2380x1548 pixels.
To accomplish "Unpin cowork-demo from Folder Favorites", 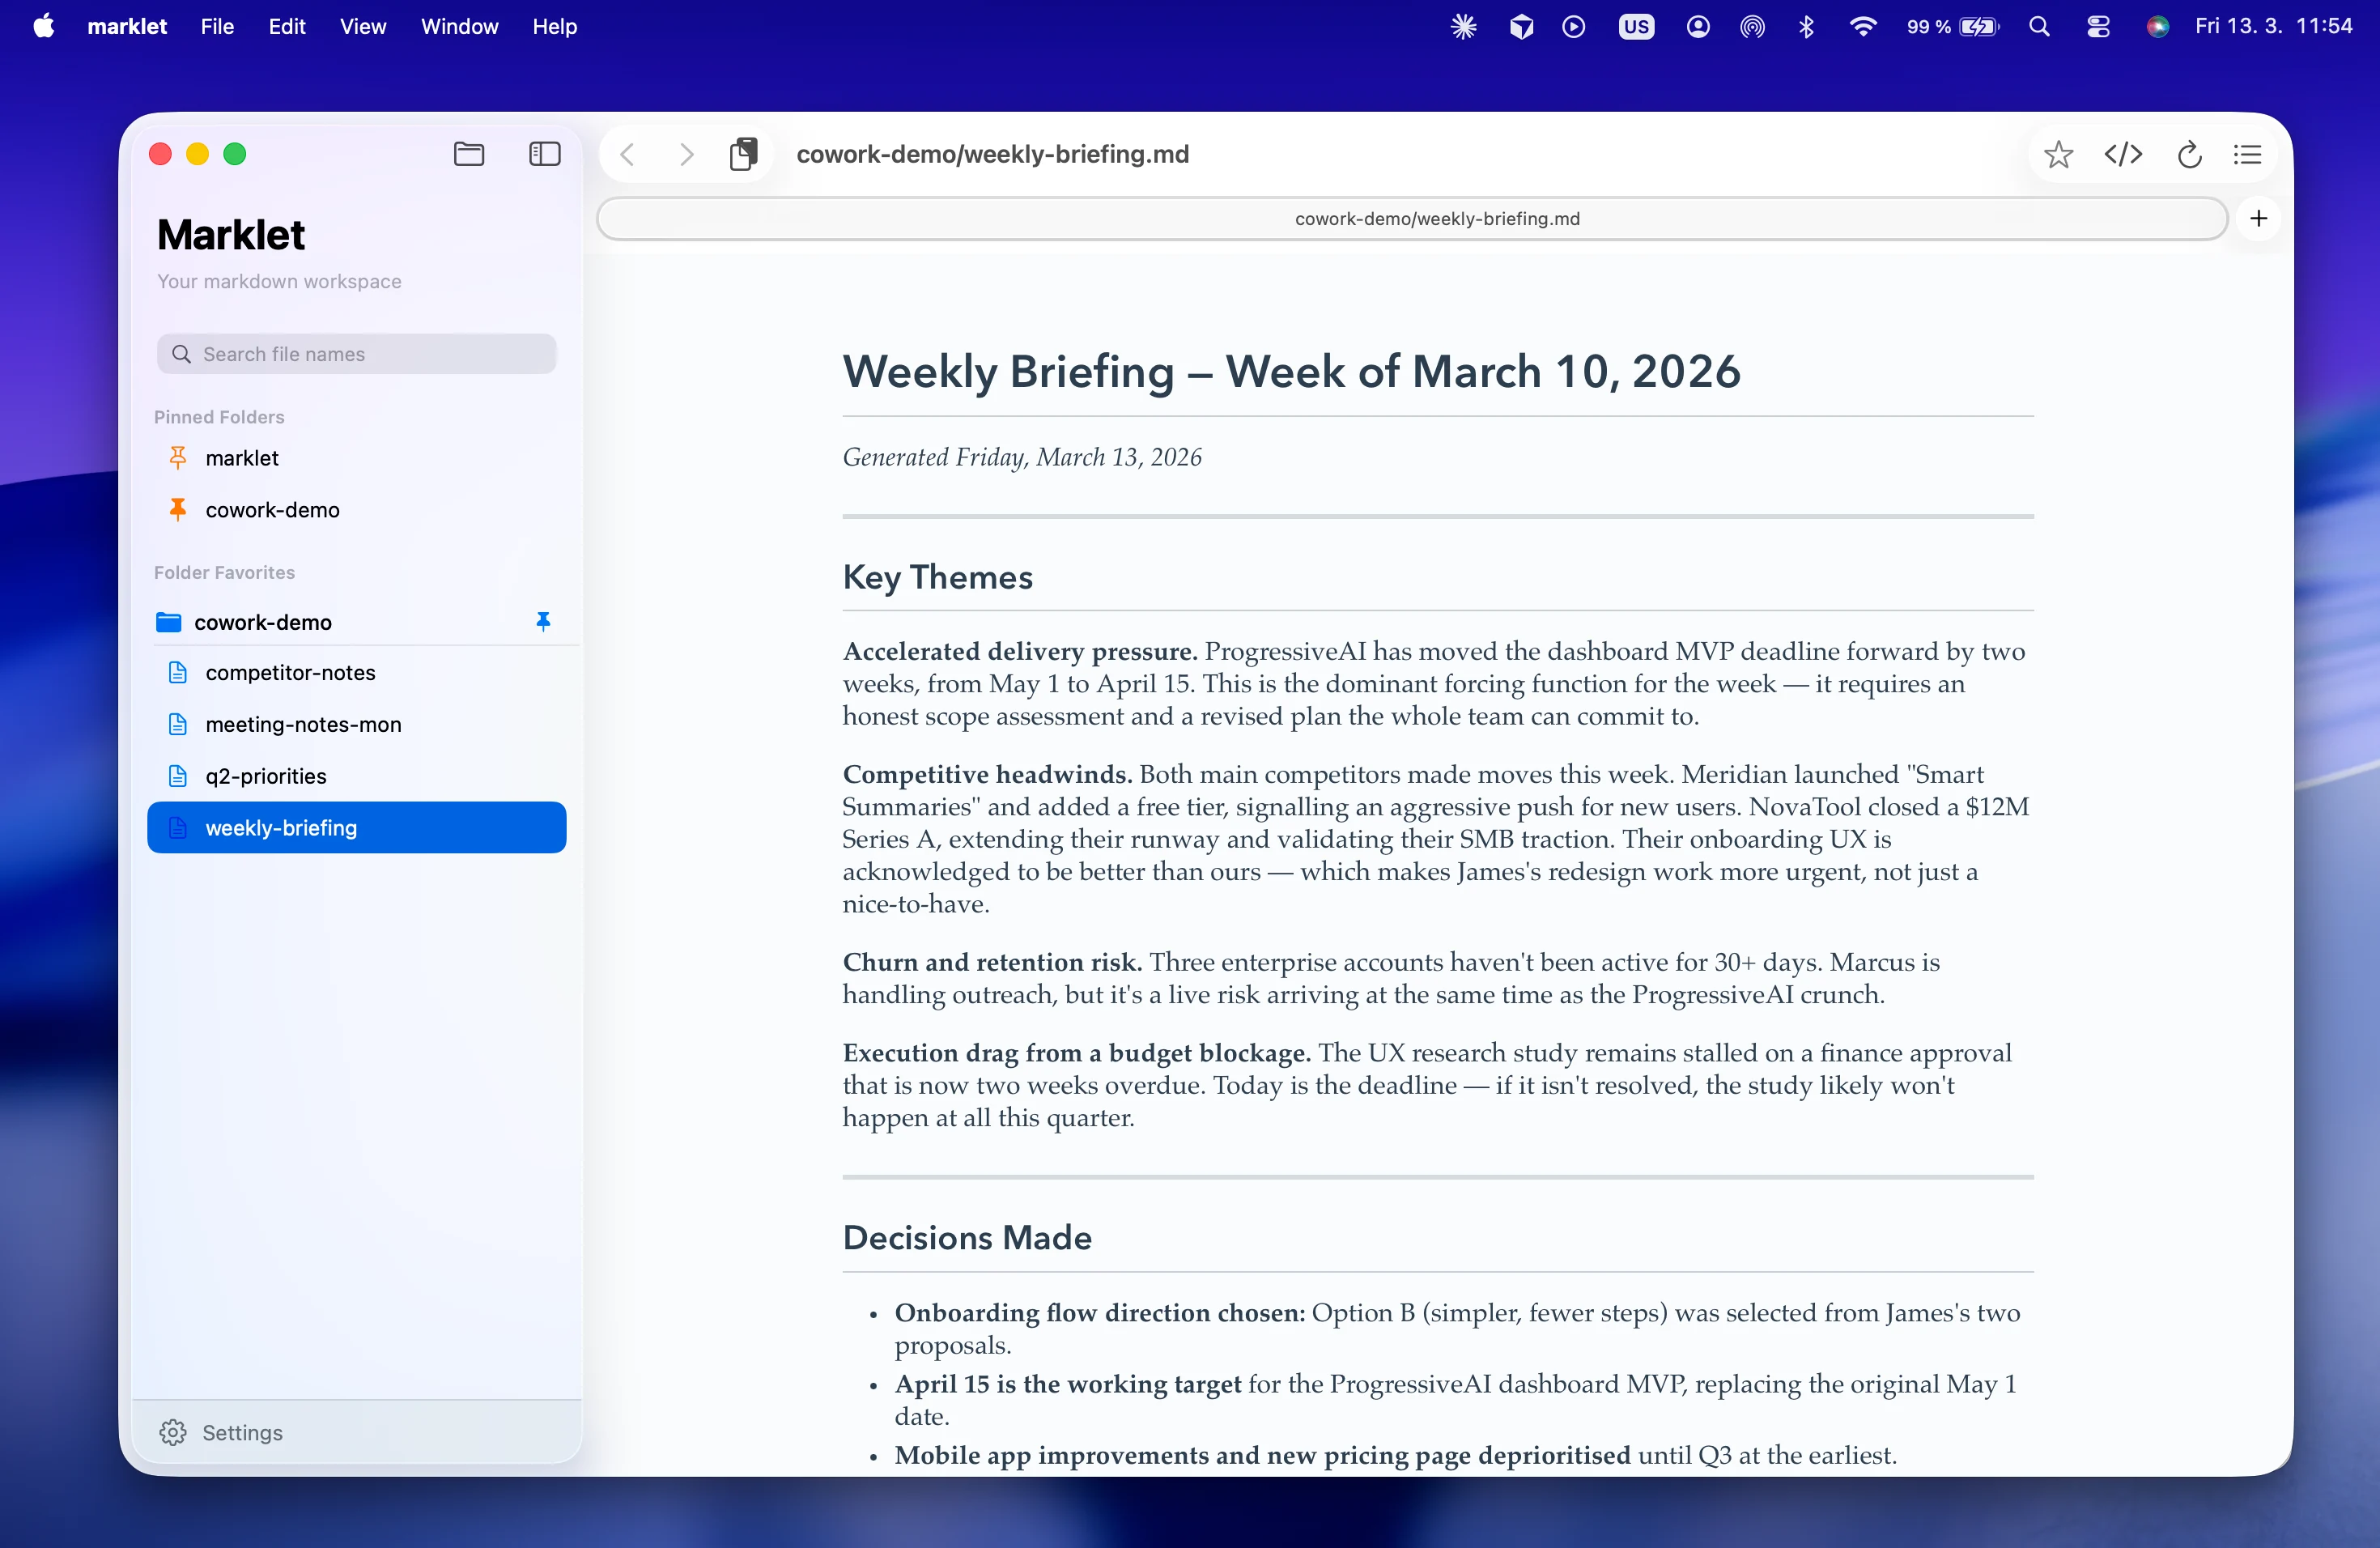I will pyautogui.click(x=543, y=621).
